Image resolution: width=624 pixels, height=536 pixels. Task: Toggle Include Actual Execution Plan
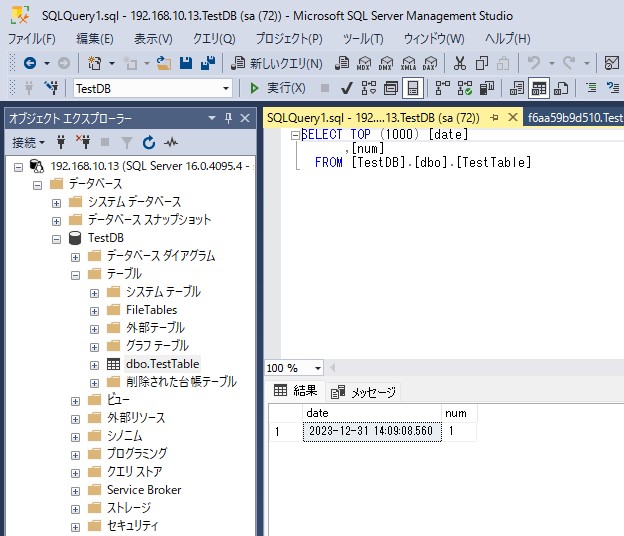[443, 88]
